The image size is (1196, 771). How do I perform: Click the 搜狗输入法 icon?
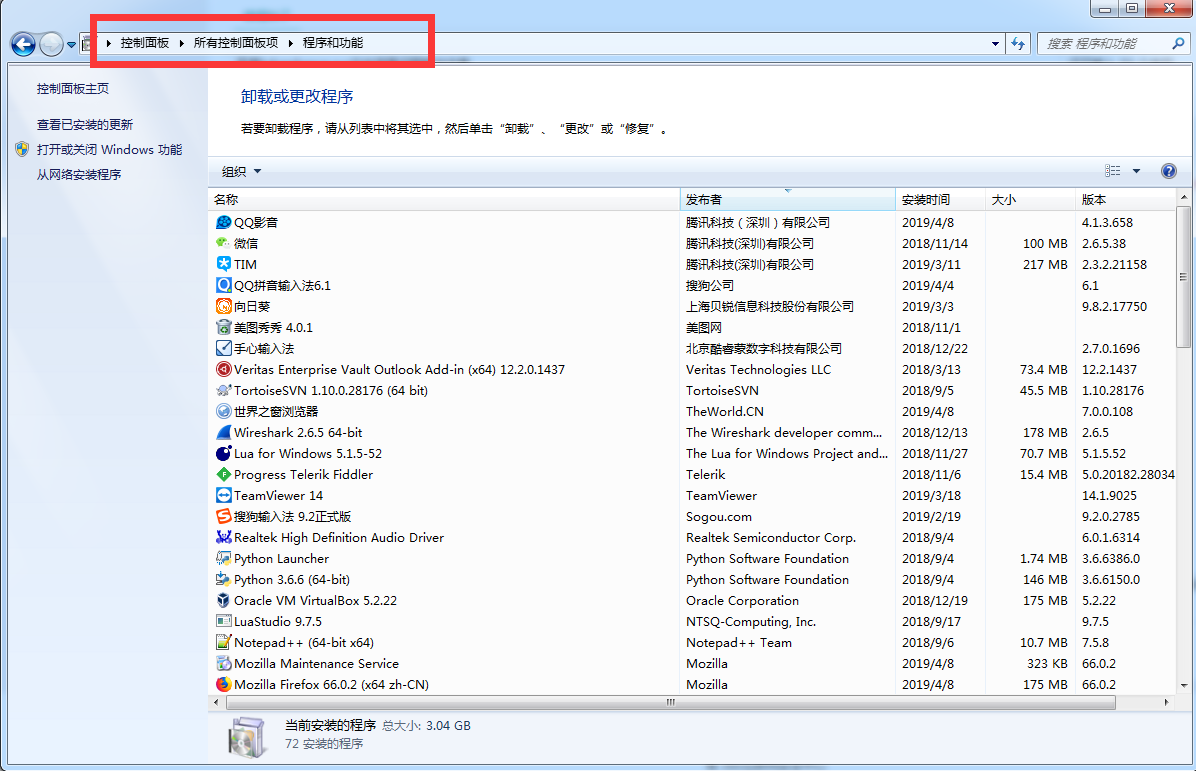[x=223, y=516]
